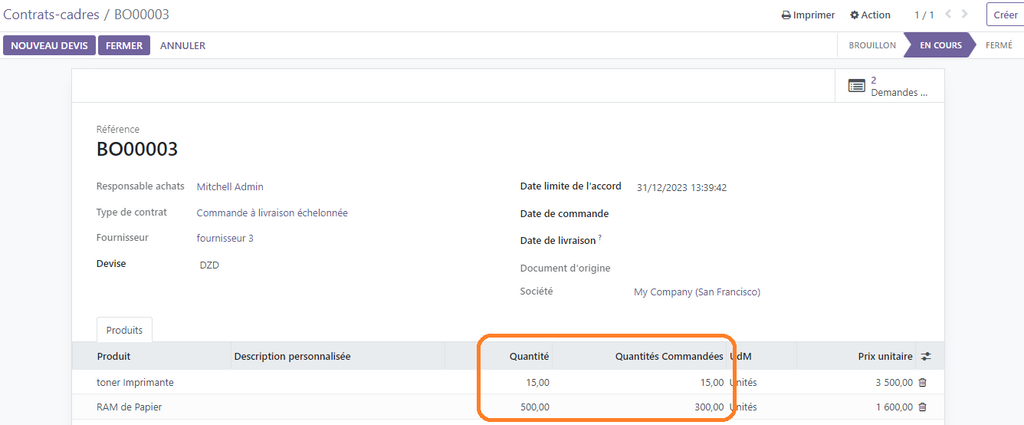
Task: Sort by the Quantité column header
Action: click(x=529, y=356)
